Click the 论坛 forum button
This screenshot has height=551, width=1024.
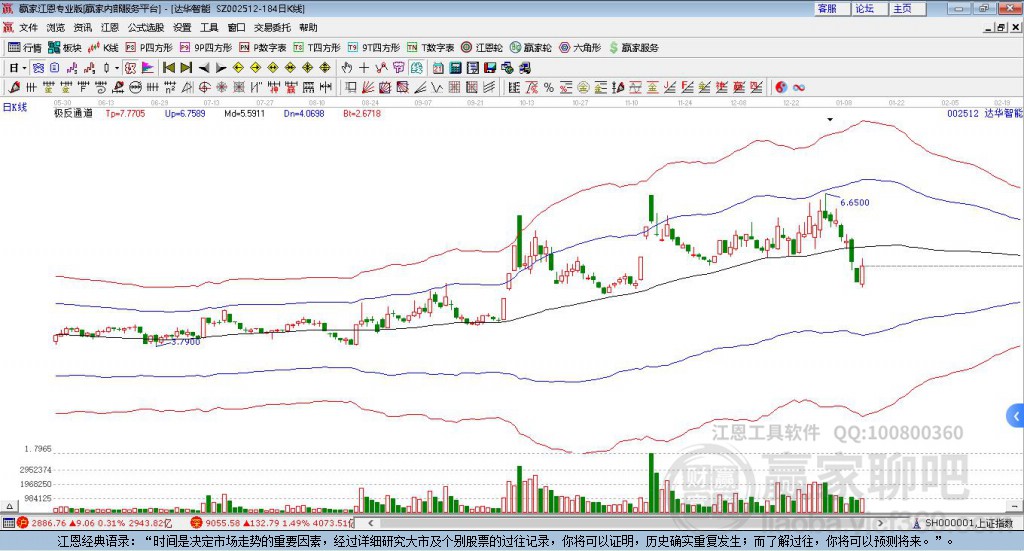[x=869, y=8]
